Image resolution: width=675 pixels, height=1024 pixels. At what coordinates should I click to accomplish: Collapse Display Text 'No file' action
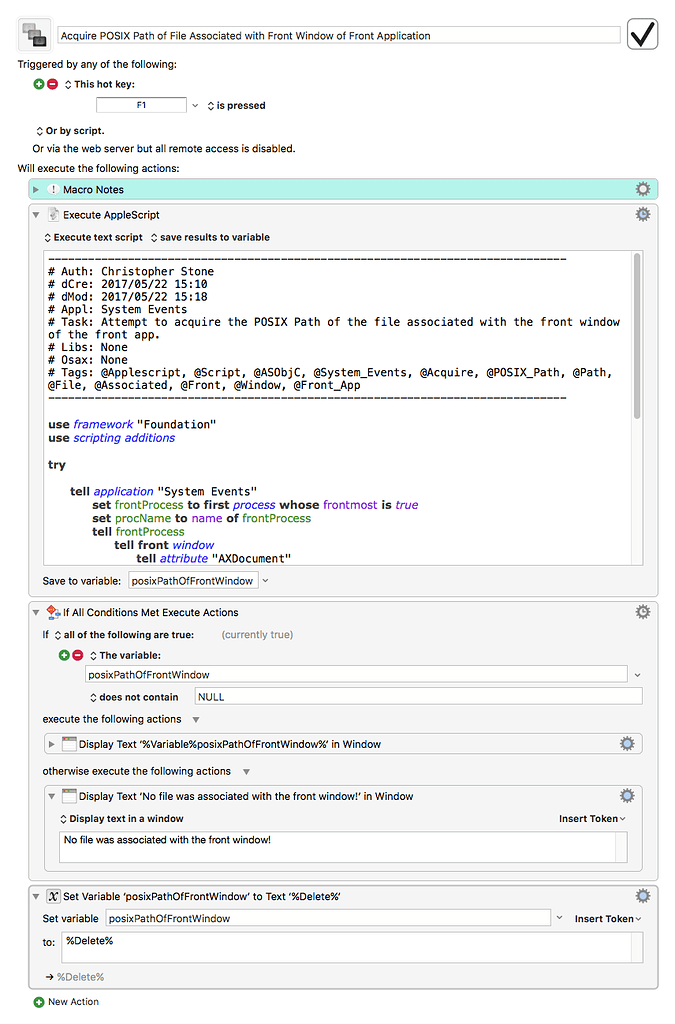52,797
